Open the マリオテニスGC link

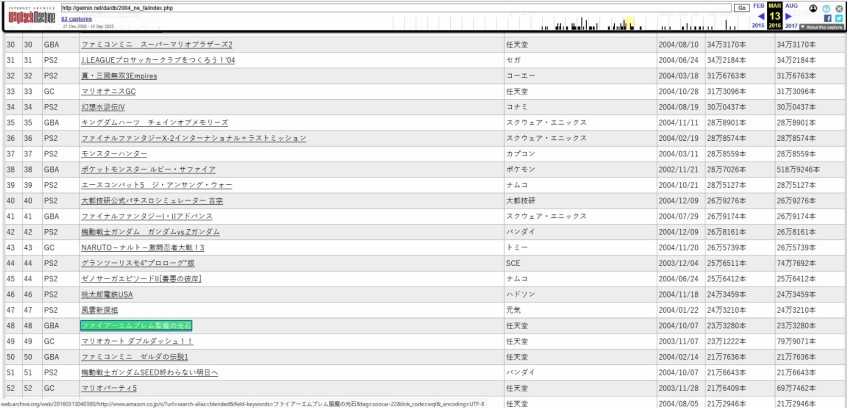[x=108, y=91]
